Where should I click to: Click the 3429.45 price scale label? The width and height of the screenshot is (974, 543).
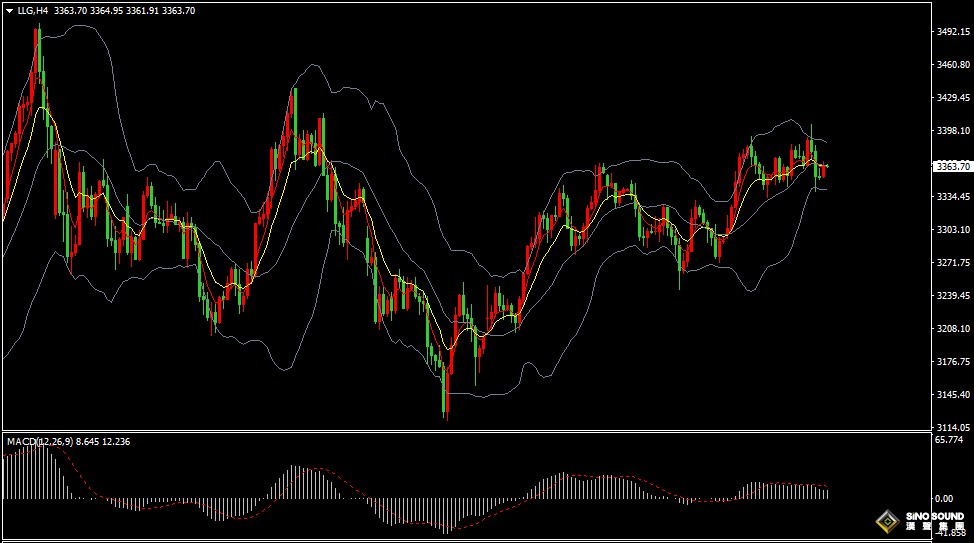[952, 98]
